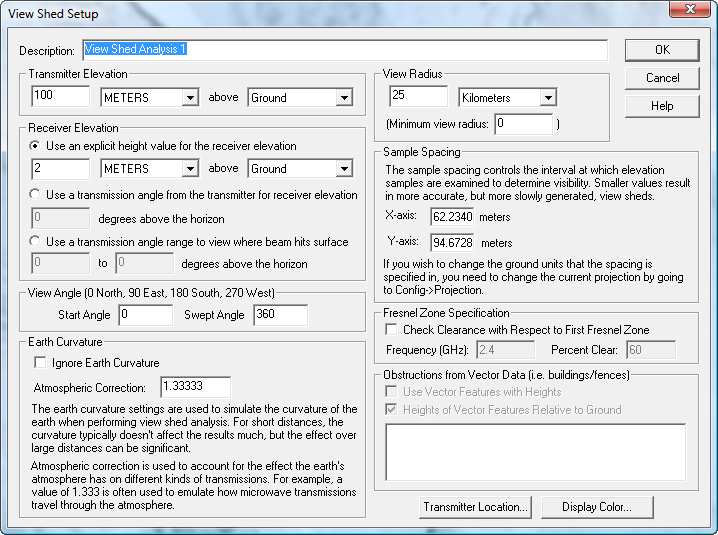
Task: Enable Ignore Earth Curvature checkbox
Action: coord(40,363)
